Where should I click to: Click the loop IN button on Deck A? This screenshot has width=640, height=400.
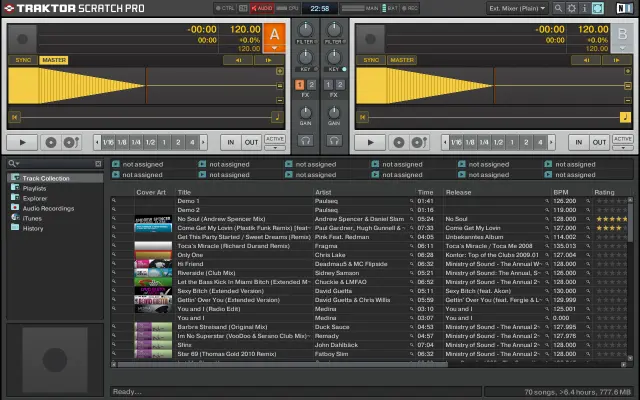coord(231,142)
